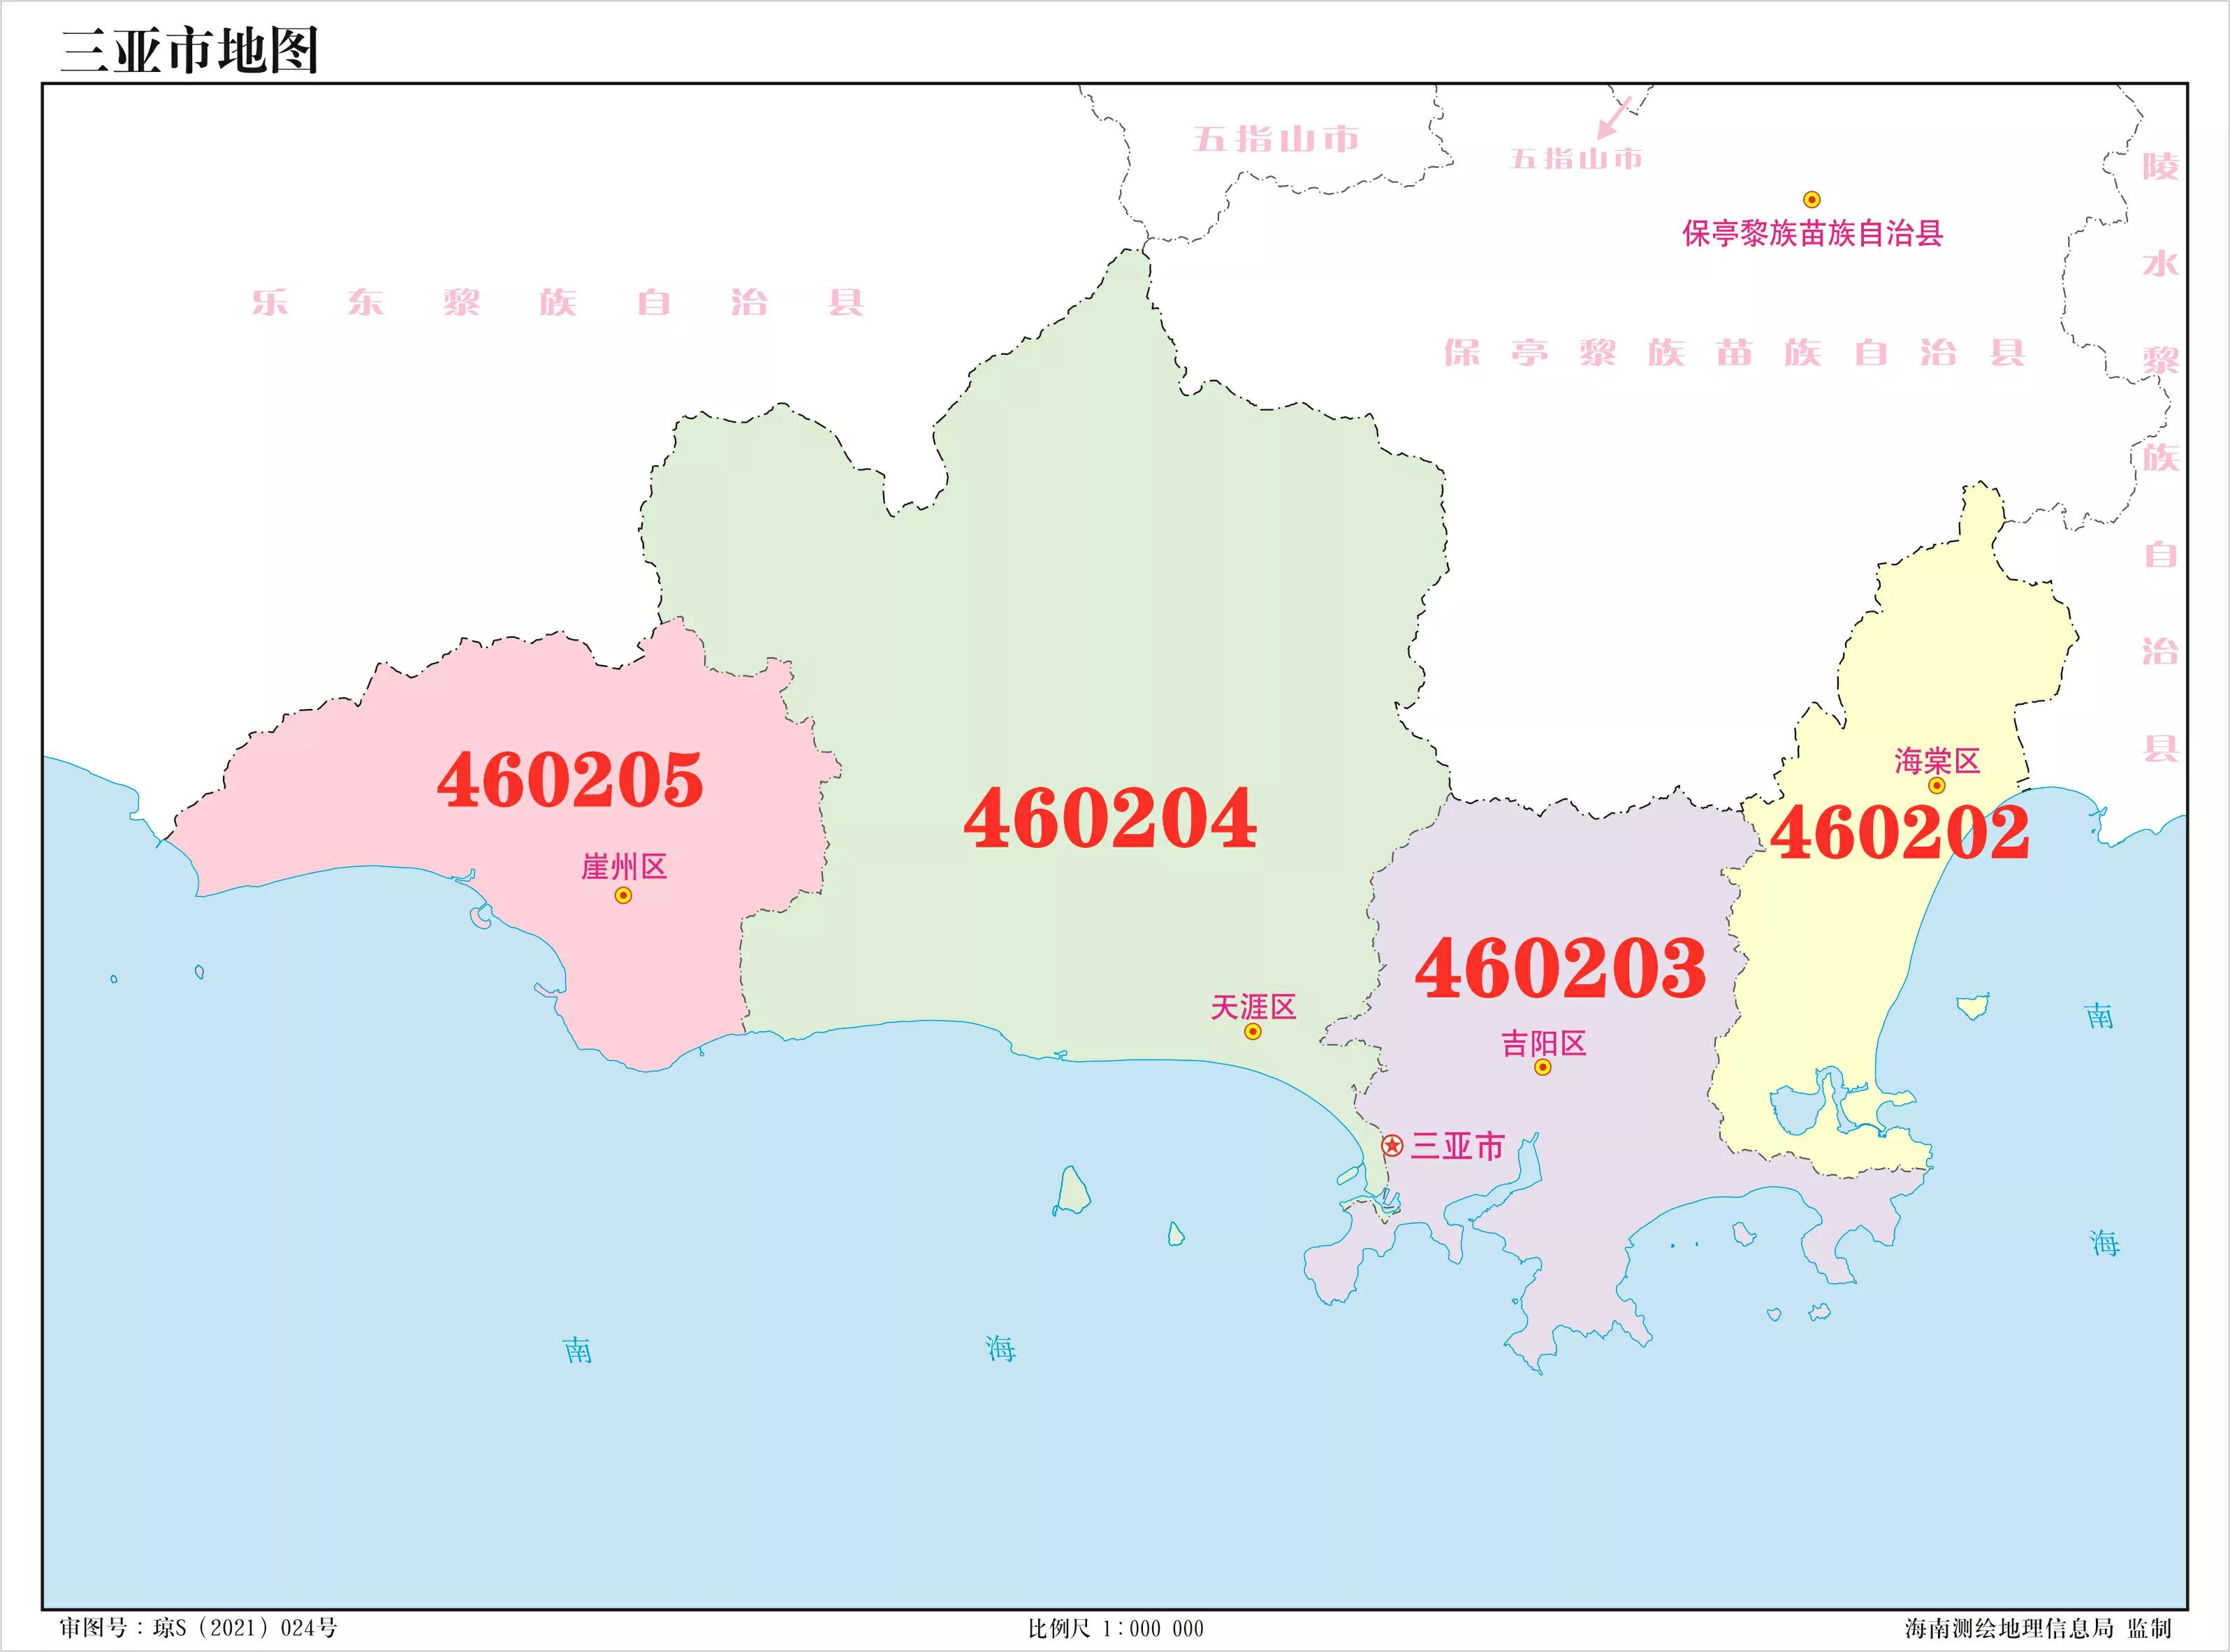The height and width of the screenshot is (1652, 2230).
Task: Click the Tianya District location dot
Action: pos(1252,1031)
